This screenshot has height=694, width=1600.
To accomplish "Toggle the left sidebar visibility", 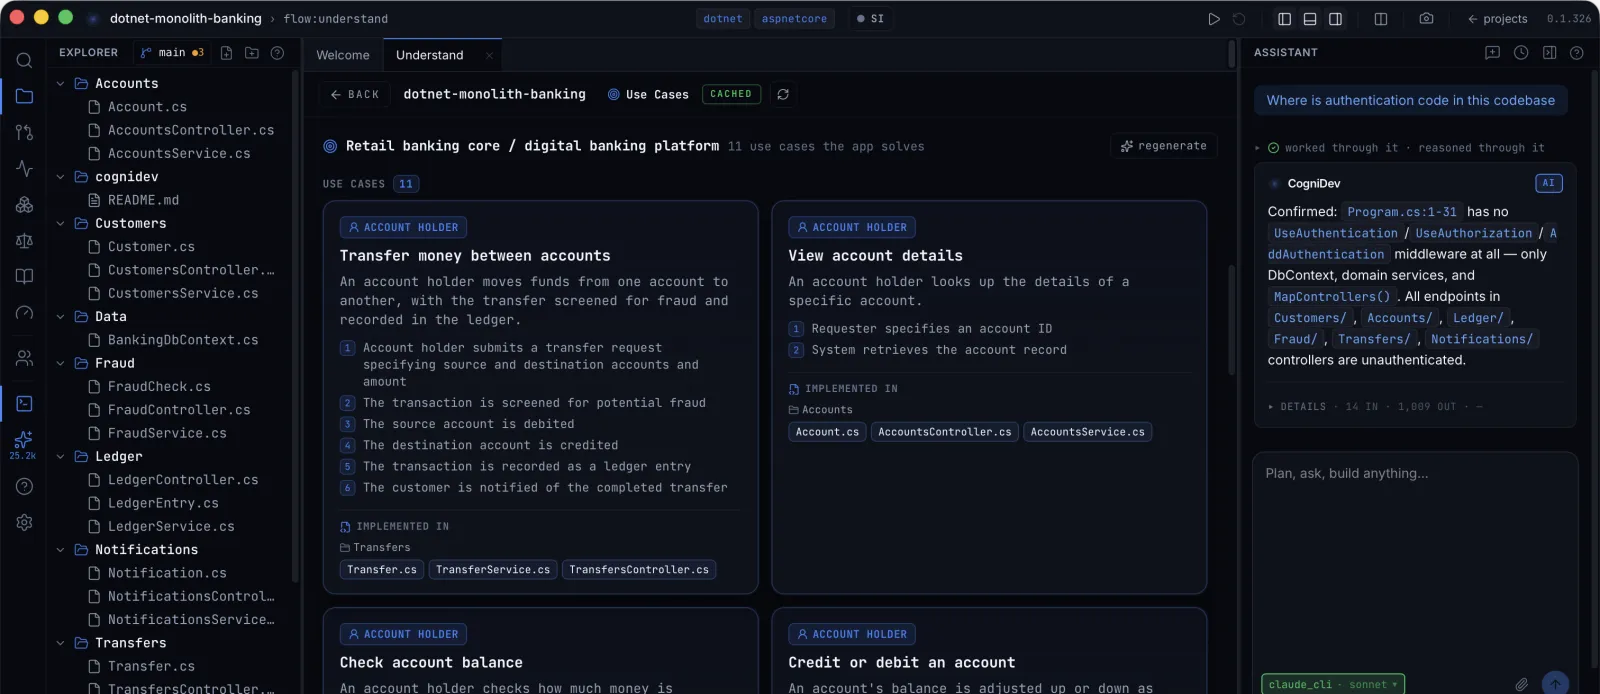I will click(x=1284, y=19).
